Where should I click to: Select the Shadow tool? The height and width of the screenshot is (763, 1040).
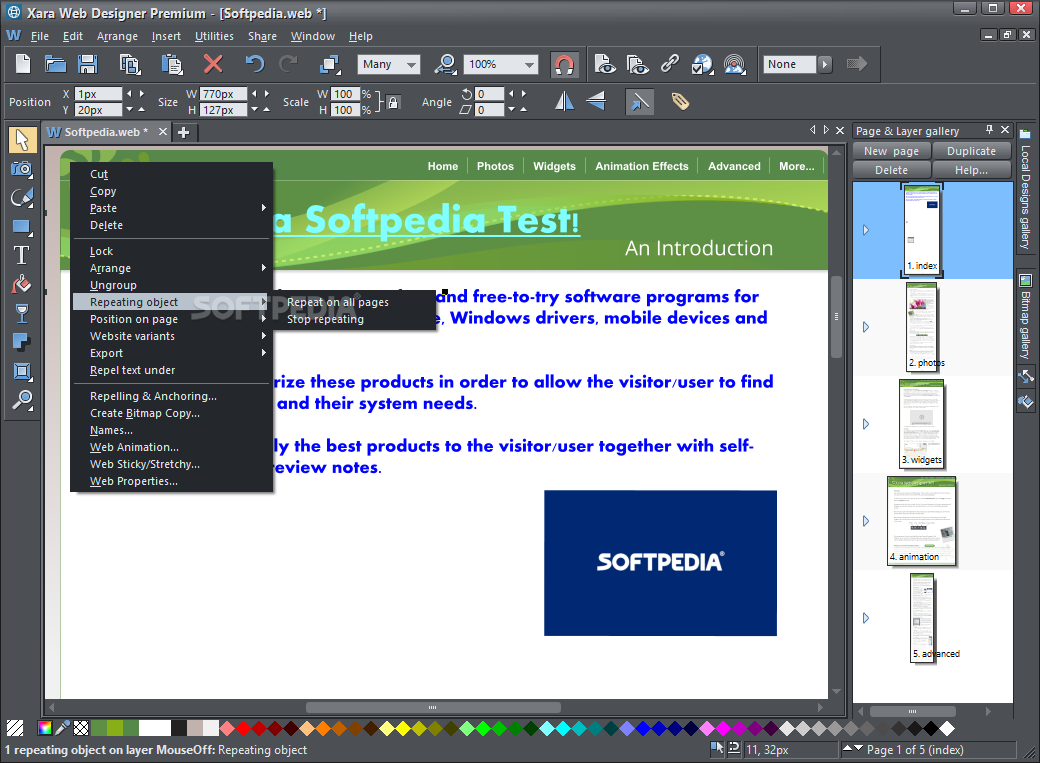point(22,342)
